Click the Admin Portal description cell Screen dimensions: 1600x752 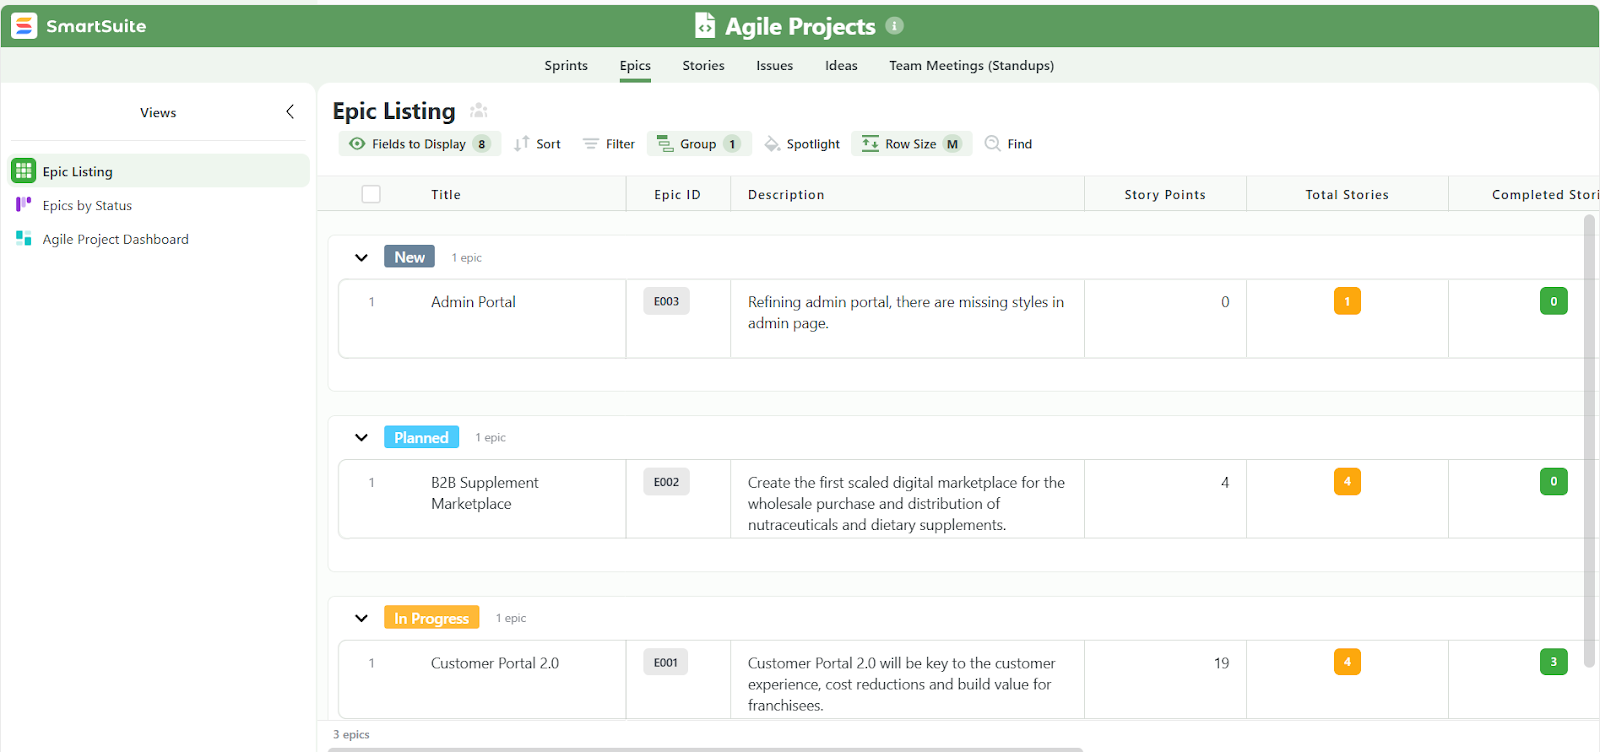(907, 318)
